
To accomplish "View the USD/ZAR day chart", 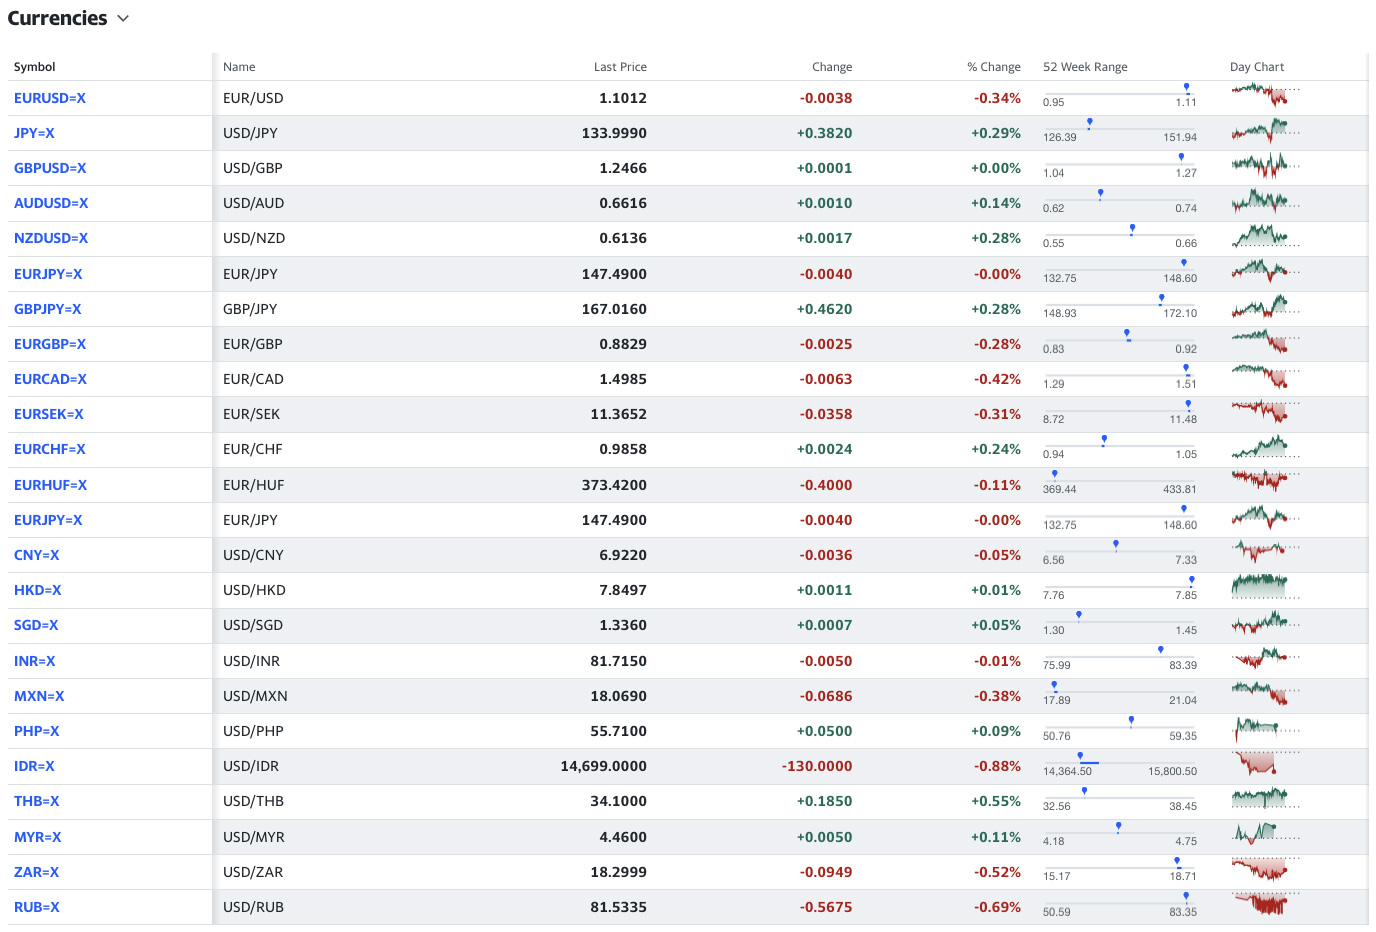I will [x=1263, y=871].
